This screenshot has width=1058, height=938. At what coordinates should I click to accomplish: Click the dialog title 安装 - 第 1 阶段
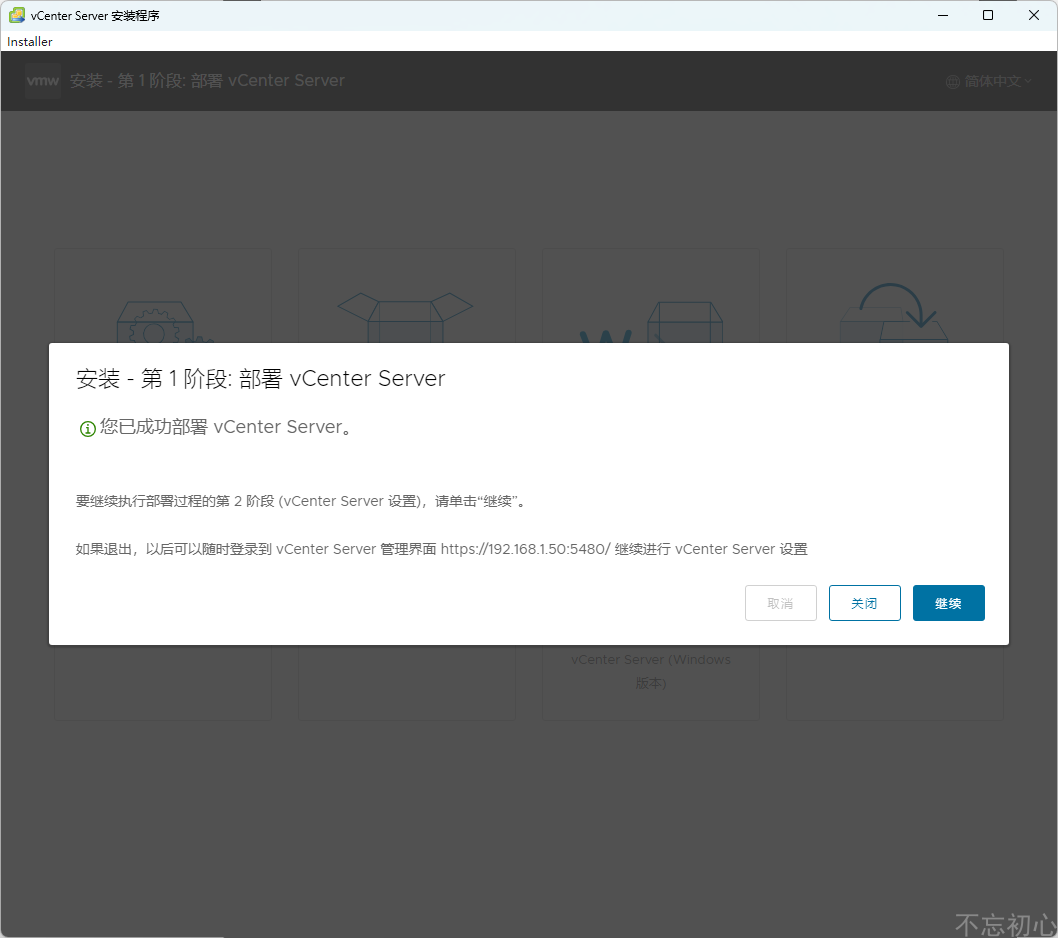coord(260,379)
